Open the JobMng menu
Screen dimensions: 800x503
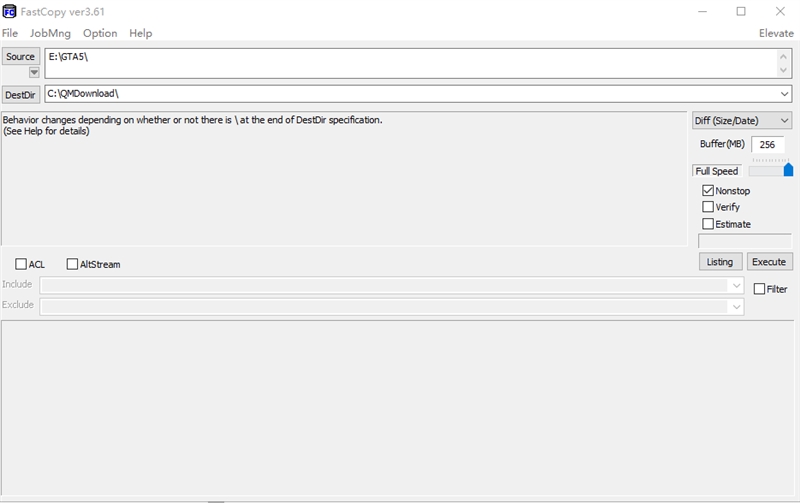[x=50, y=33]
